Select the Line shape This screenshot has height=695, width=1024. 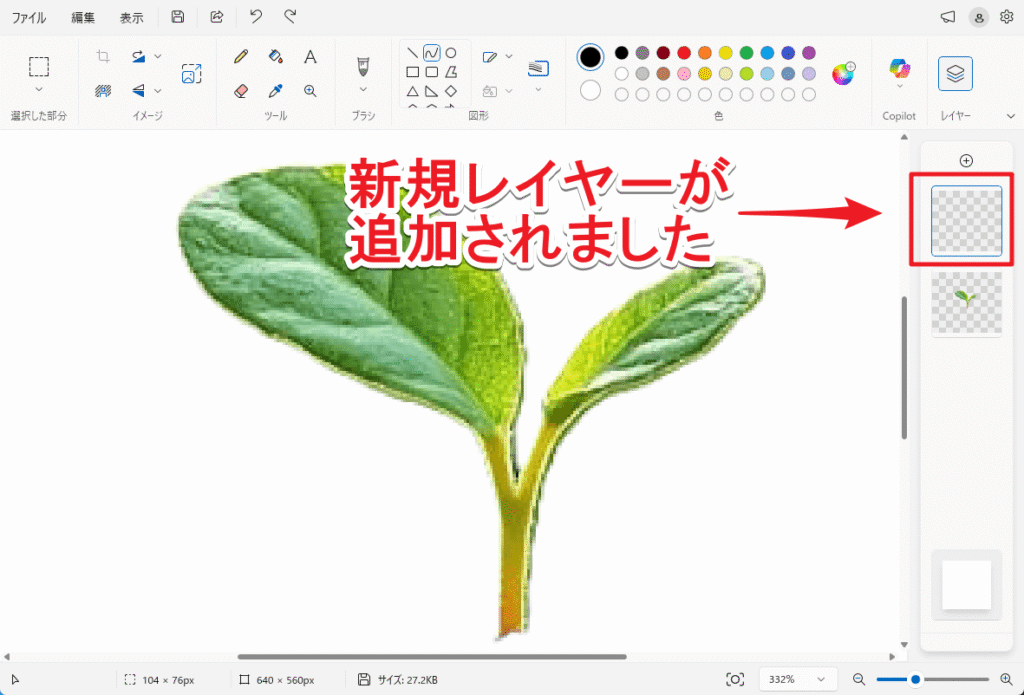413,53
